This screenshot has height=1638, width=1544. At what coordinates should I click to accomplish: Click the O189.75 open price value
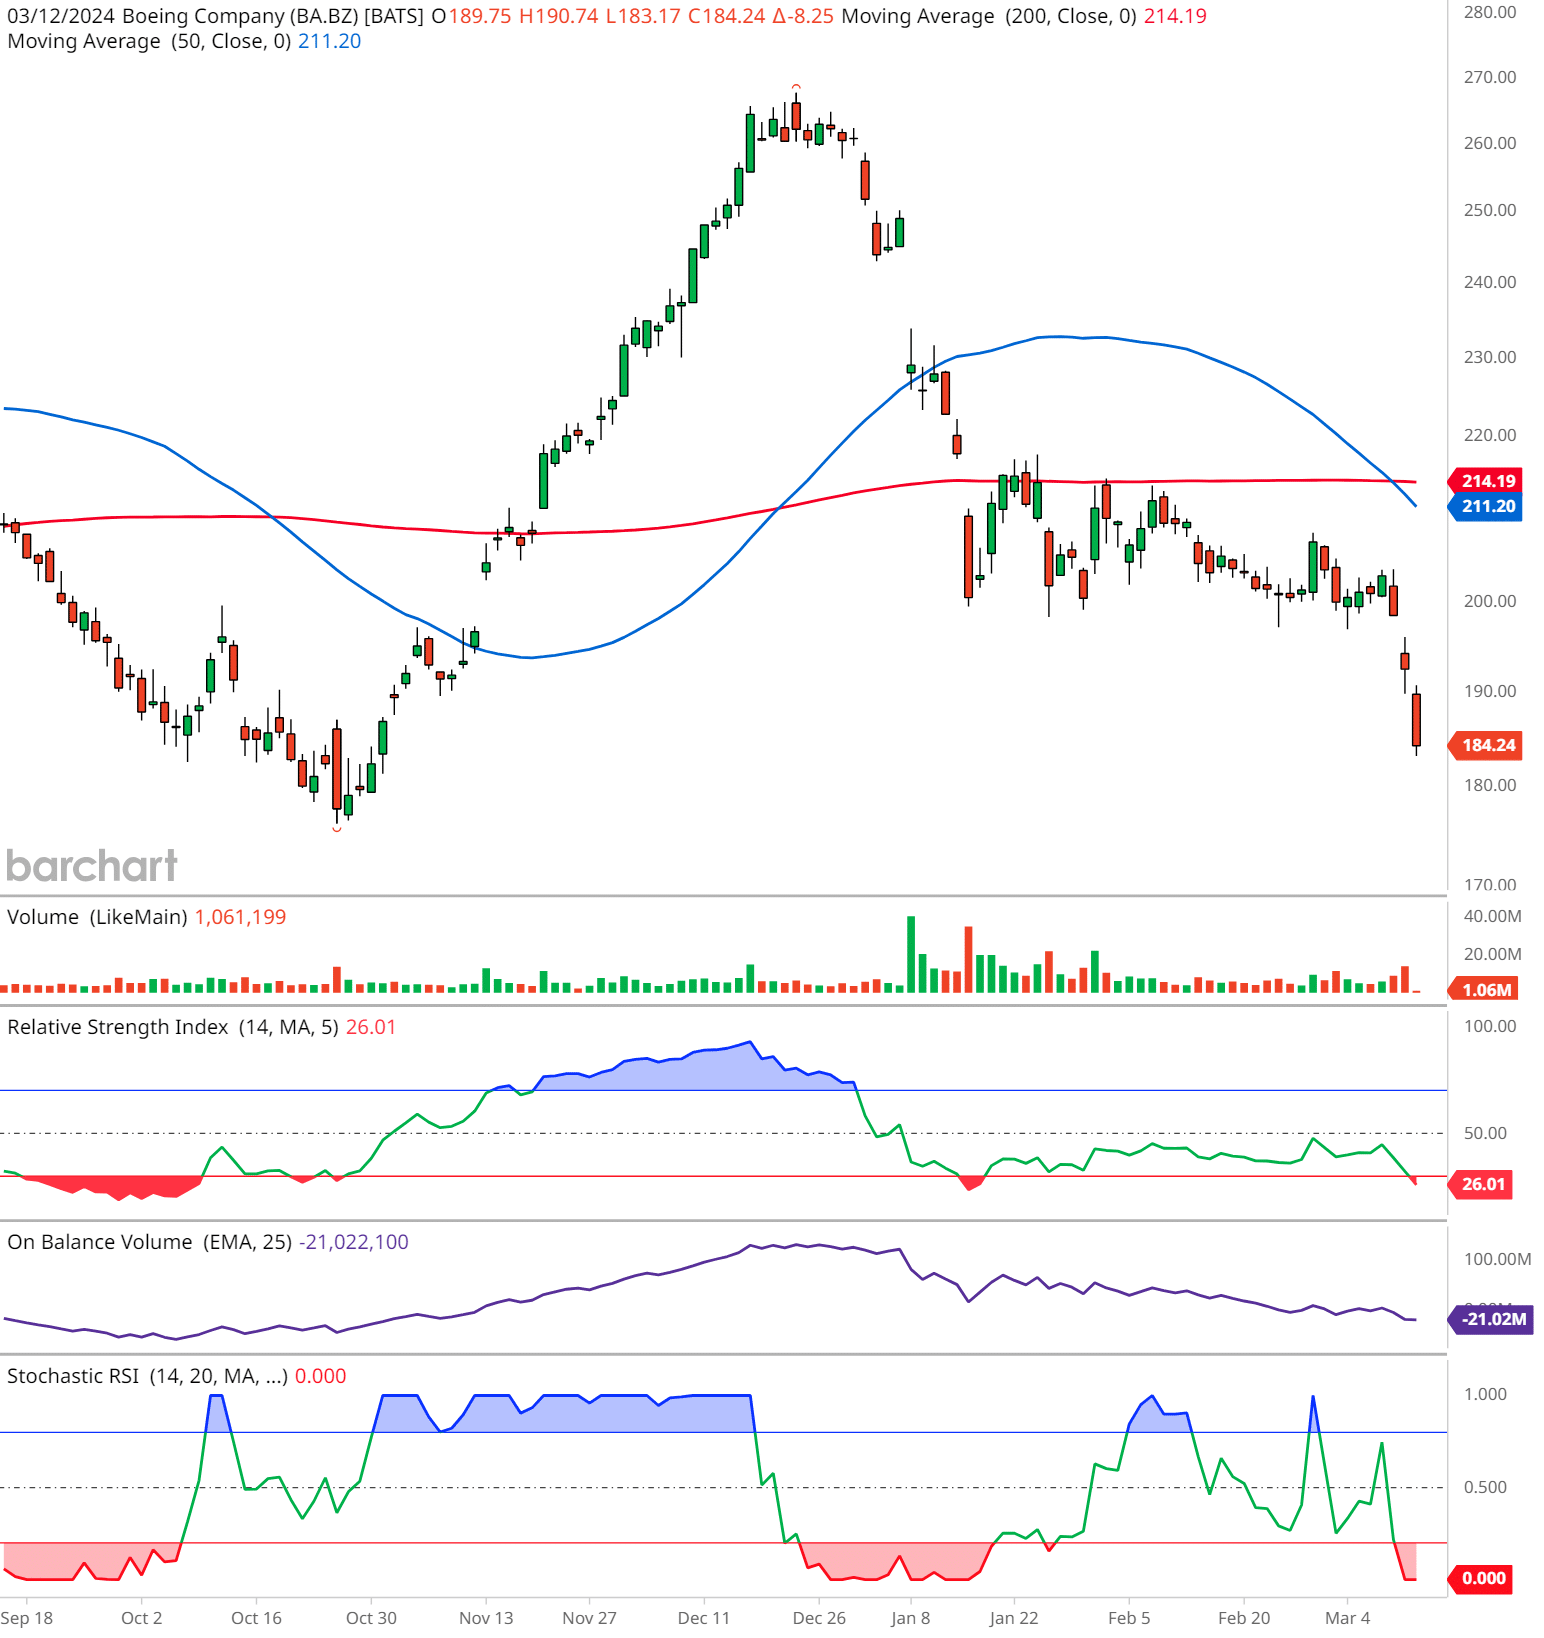pos(472,16)
